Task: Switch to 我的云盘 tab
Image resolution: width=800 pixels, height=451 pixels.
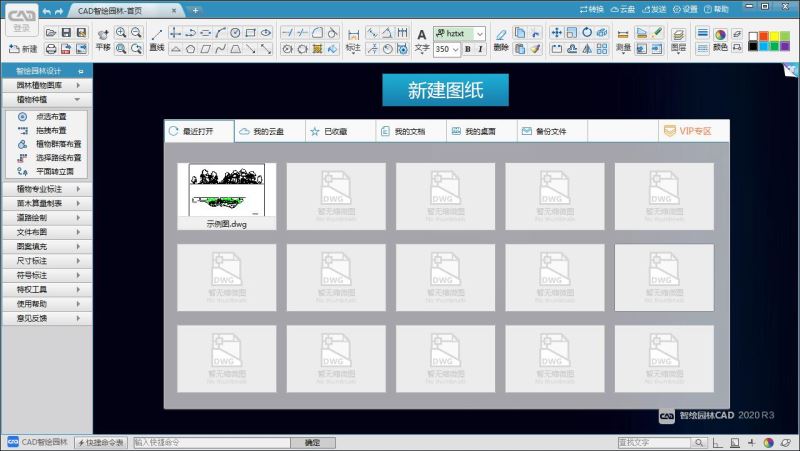Action: (270, 131)
